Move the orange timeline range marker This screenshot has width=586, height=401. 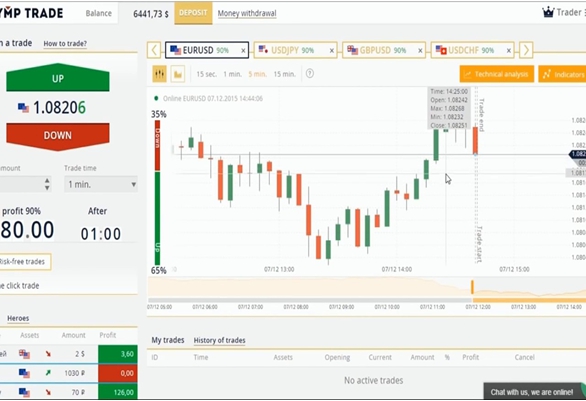(472, 287)
